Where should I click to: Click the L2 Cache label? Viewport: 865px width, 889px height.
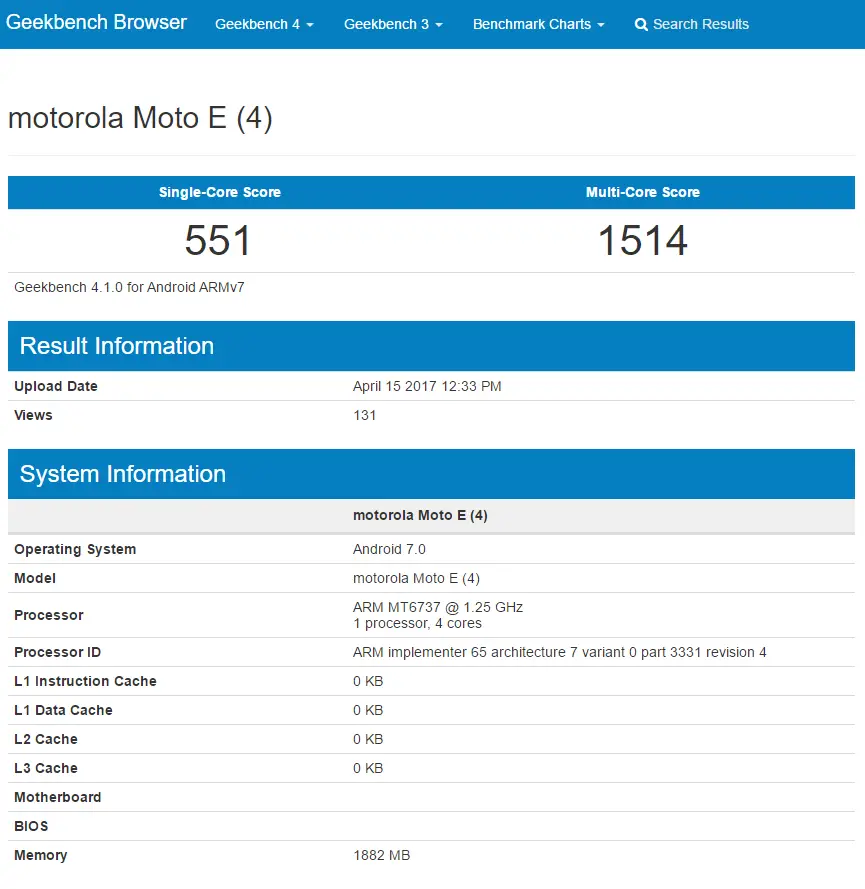pyautogui.click(x=45, y=739)
